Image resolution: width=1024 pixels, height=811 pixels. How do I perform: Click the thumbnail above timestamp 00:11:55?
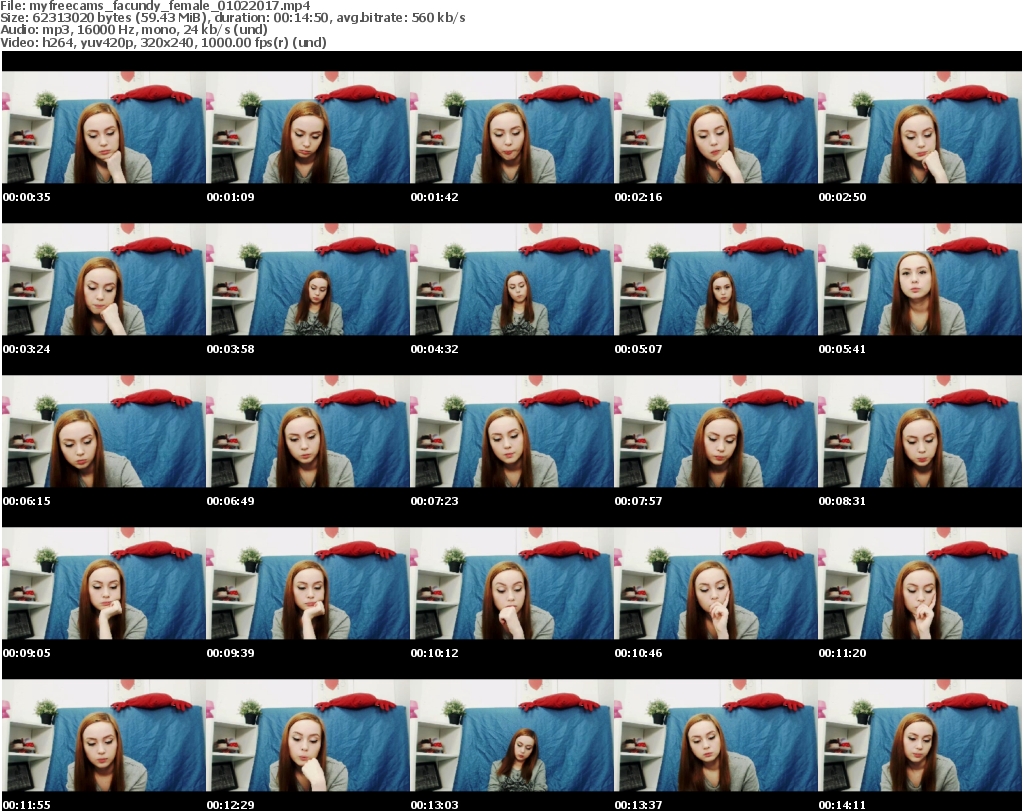click(104, 736)
